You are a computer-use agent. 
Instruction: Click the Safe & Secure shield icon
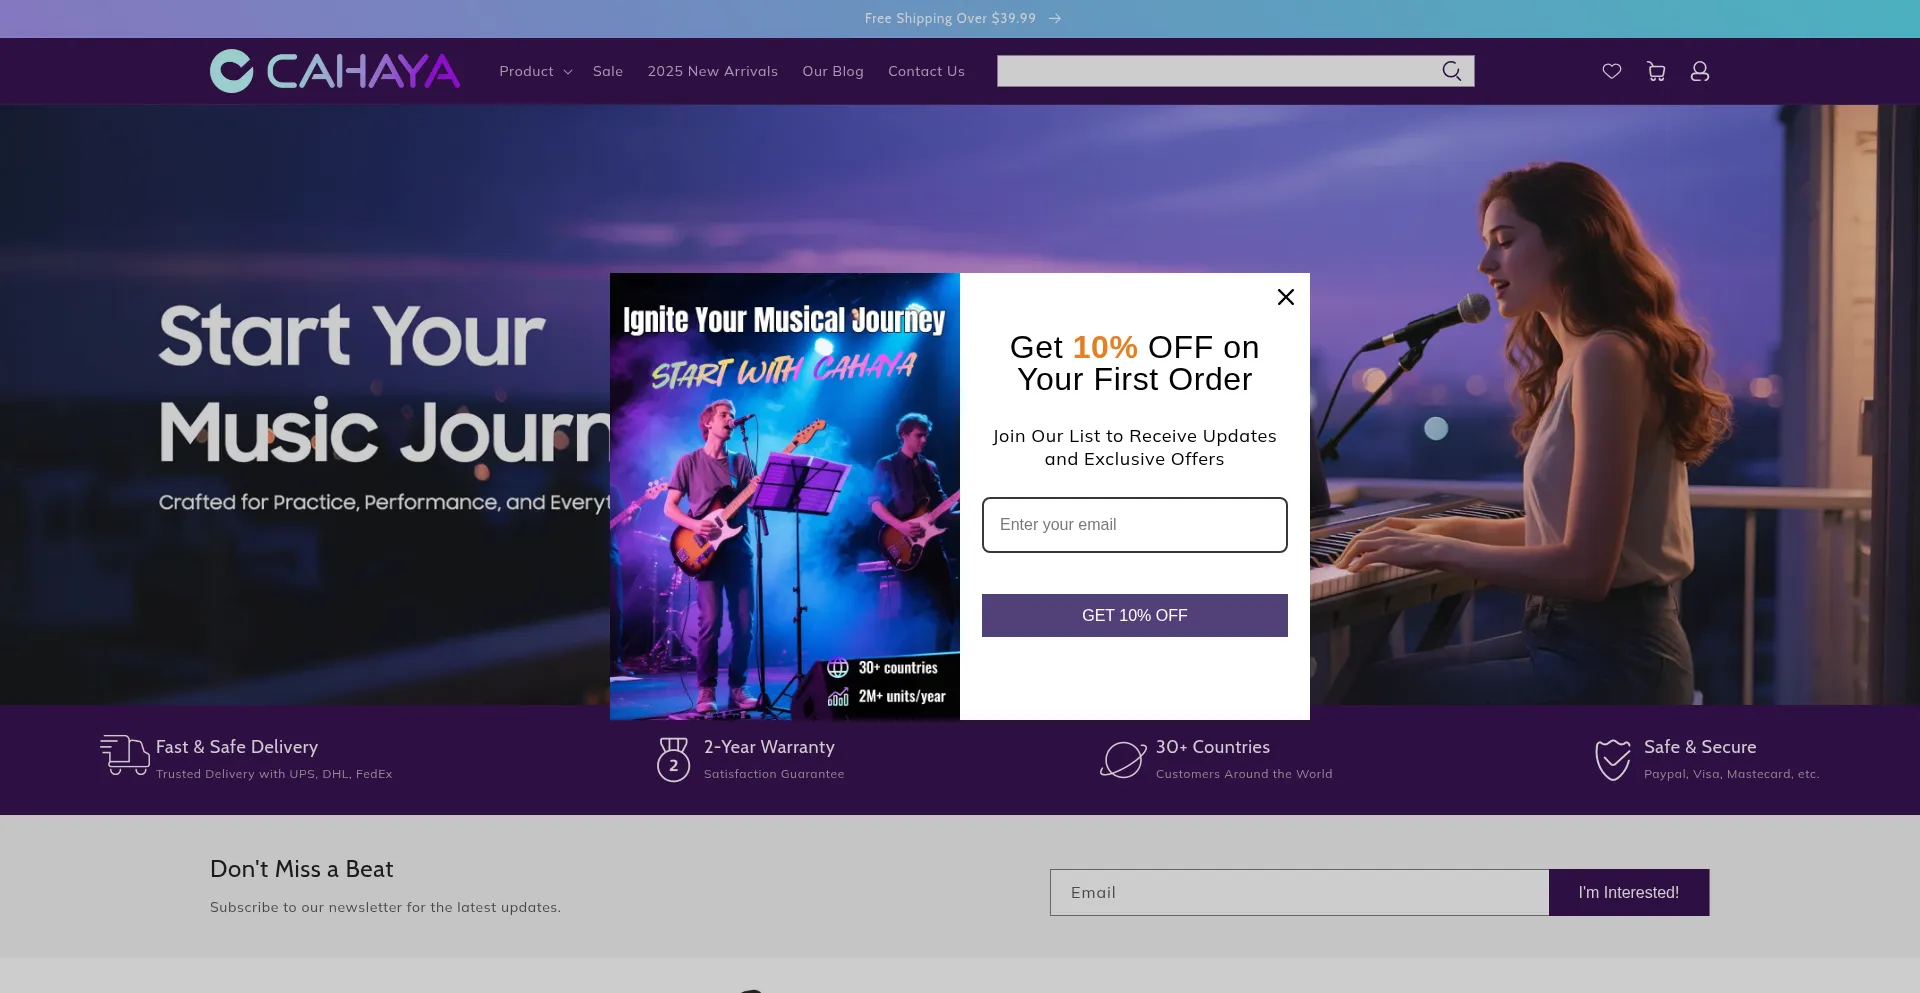(x=1613, y=759)
